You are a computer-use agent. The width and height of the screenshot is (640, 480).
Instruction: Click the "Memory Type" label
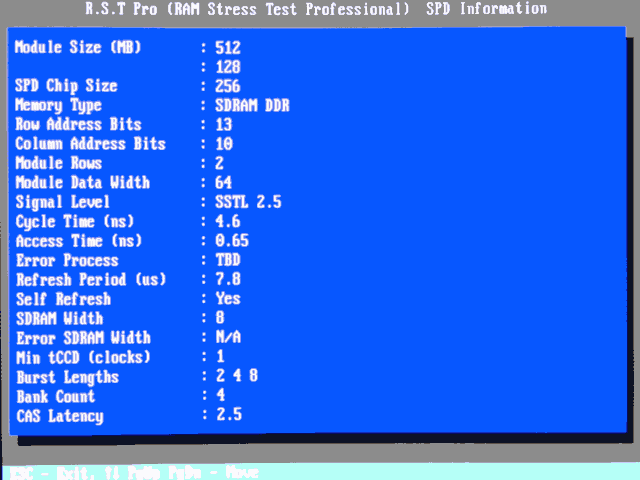click(58, 106)
